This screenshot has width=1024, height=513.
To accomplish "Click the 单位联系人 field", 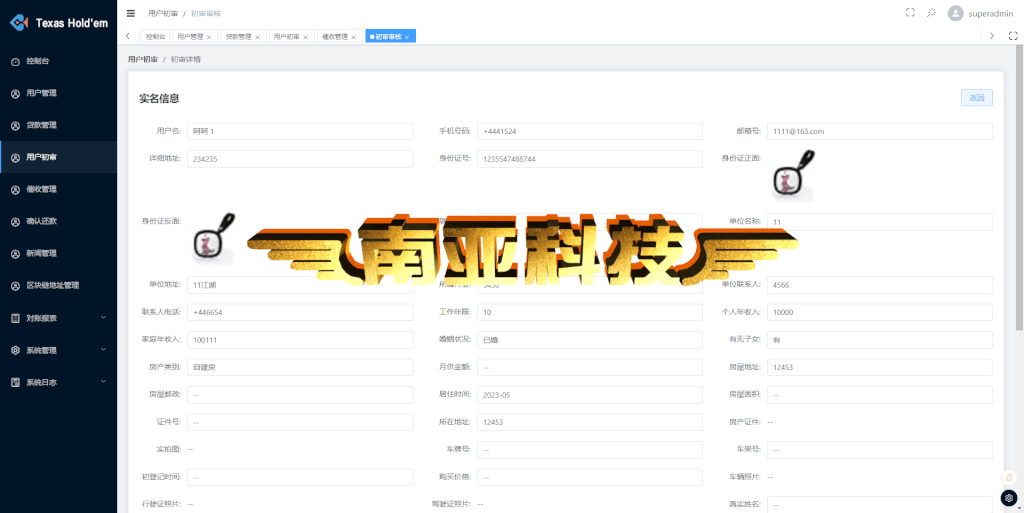I will [880, 285].
